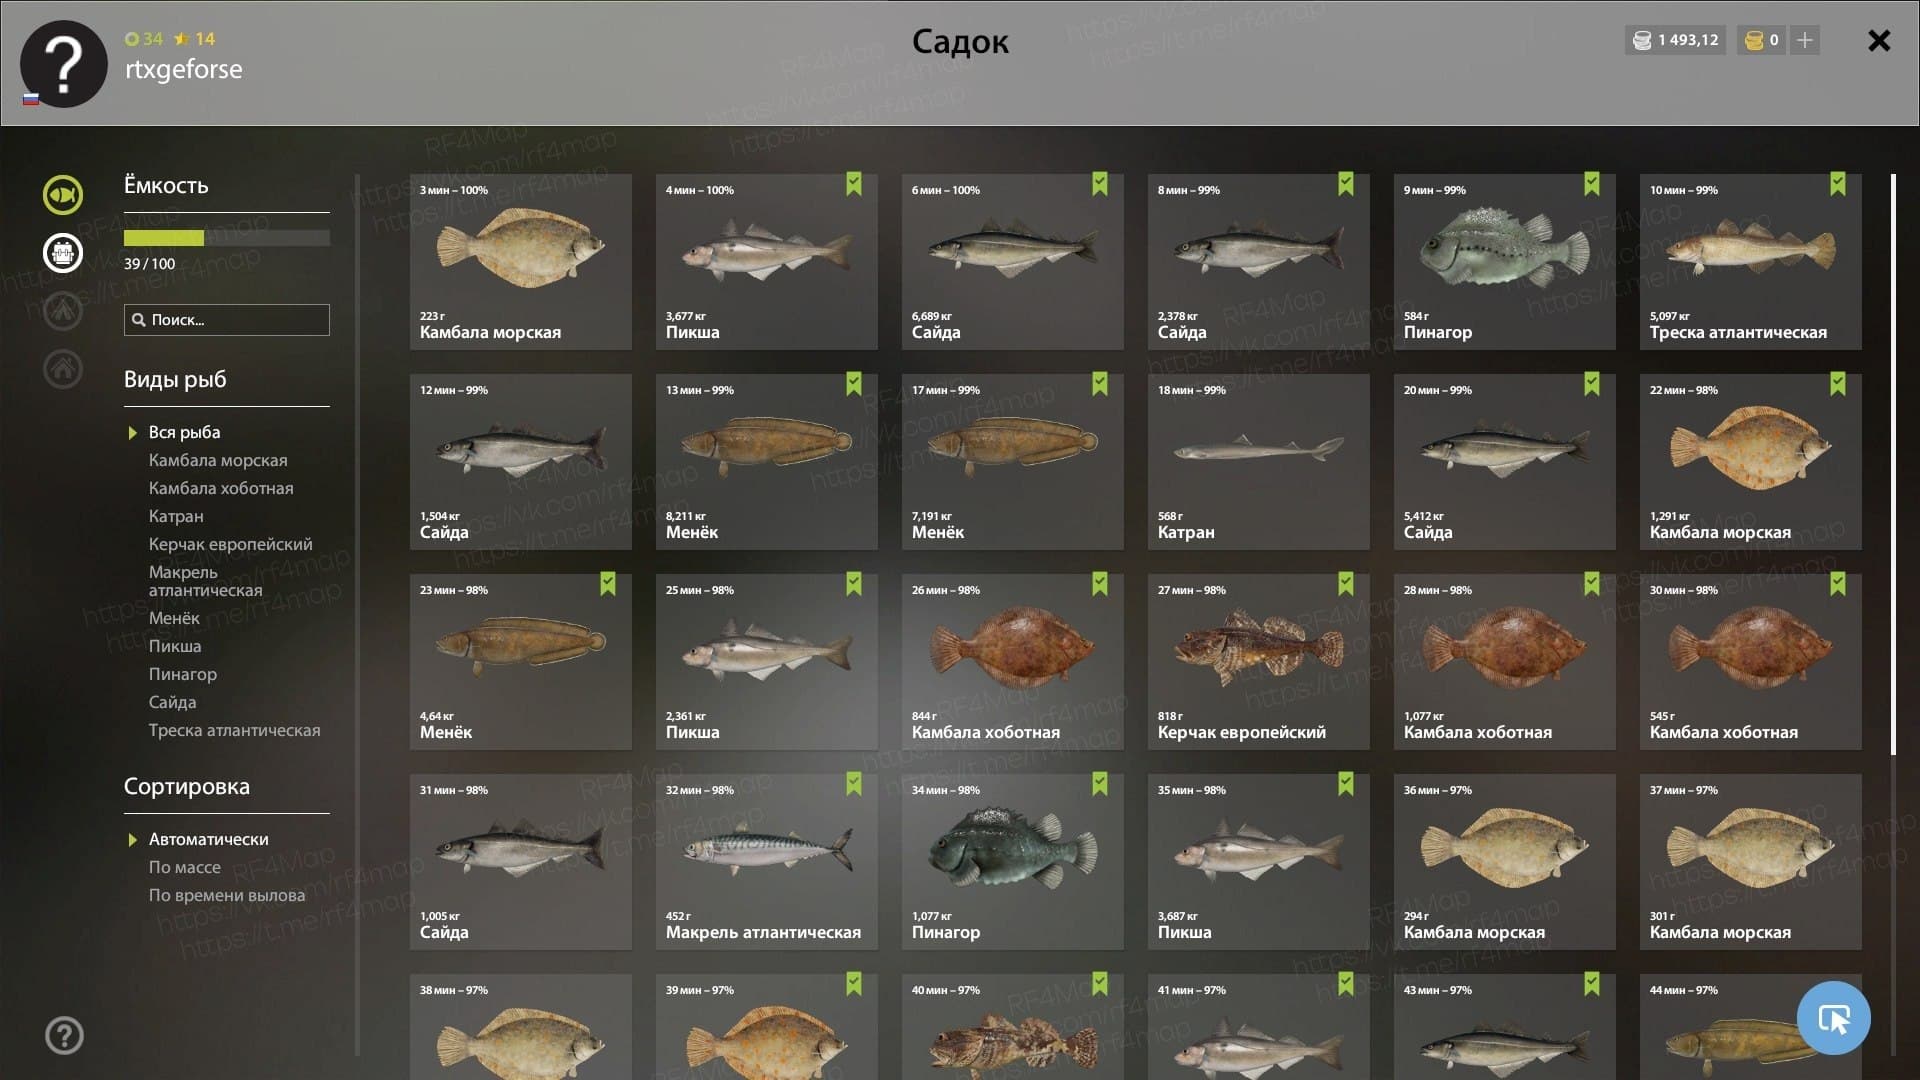Viewport: 1920px width, 1080px height.
Task: Filter by Камбала морская species
Action: pyautogui.click(x=218, y=460)
